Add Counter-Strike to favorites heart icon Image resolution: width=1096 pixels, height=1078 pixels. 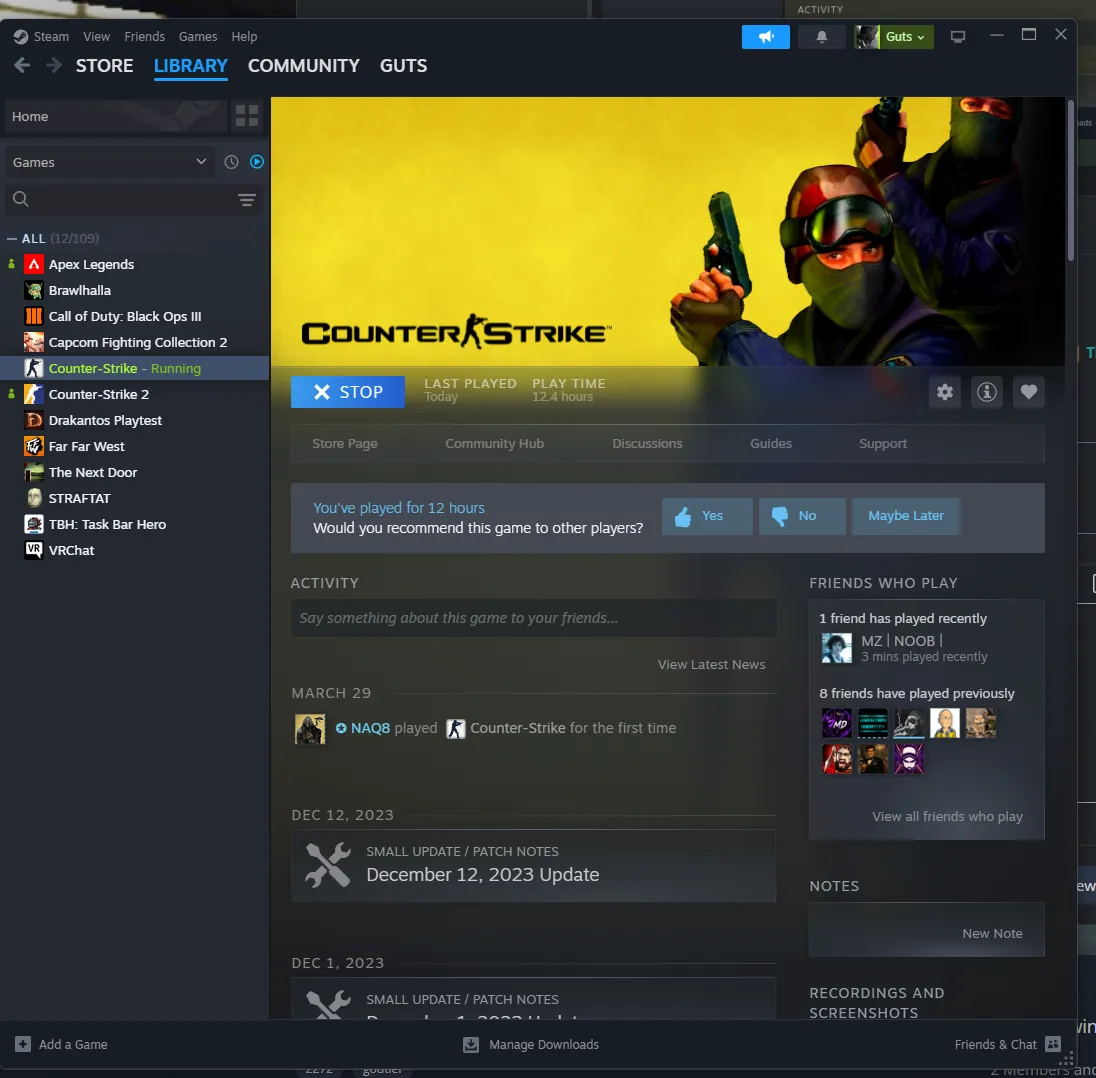(x=1029, y=392)
